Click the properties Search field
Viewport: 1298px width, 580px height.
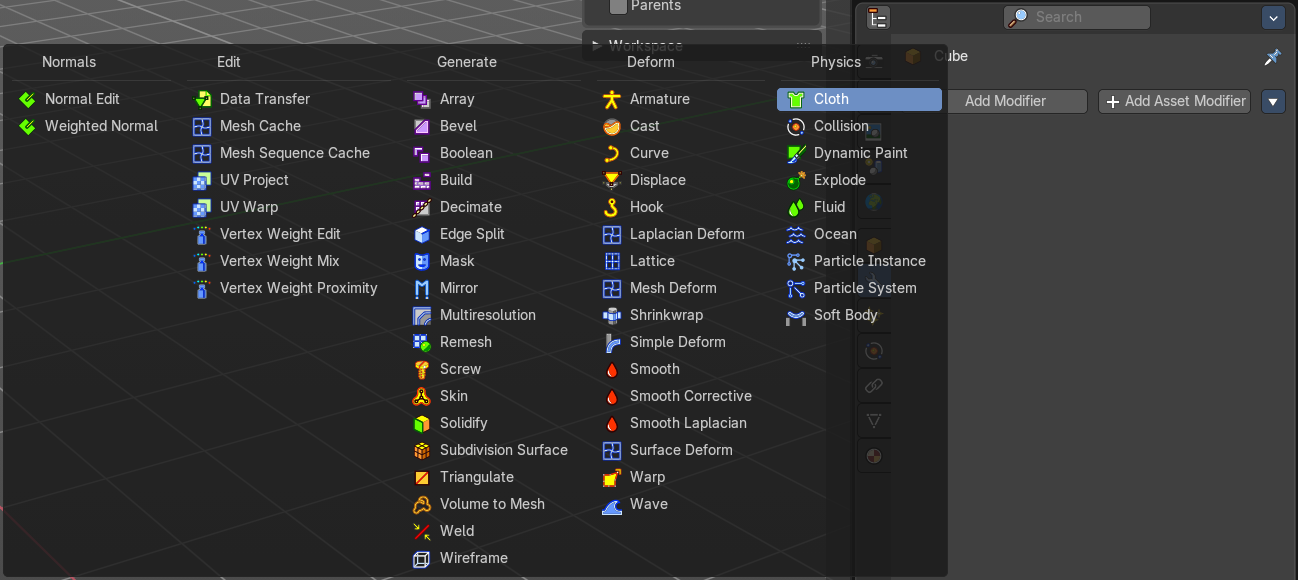pyautogui.click(x=1077, y=18)
